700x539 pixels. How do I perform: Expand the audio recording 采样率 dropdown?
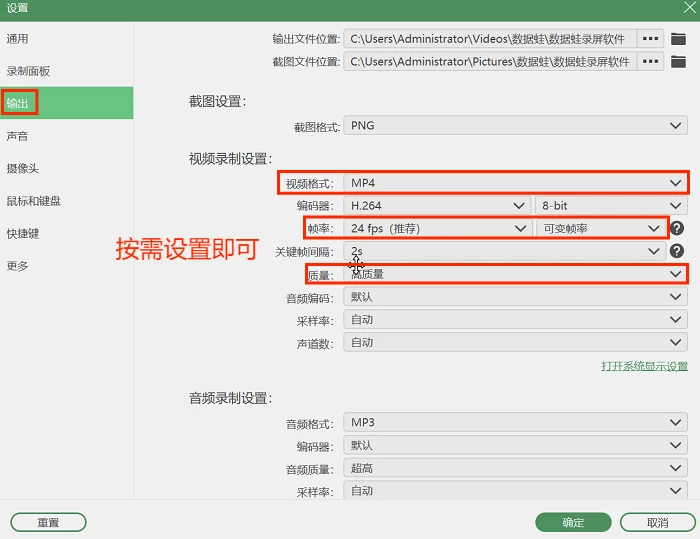(515, 490)
